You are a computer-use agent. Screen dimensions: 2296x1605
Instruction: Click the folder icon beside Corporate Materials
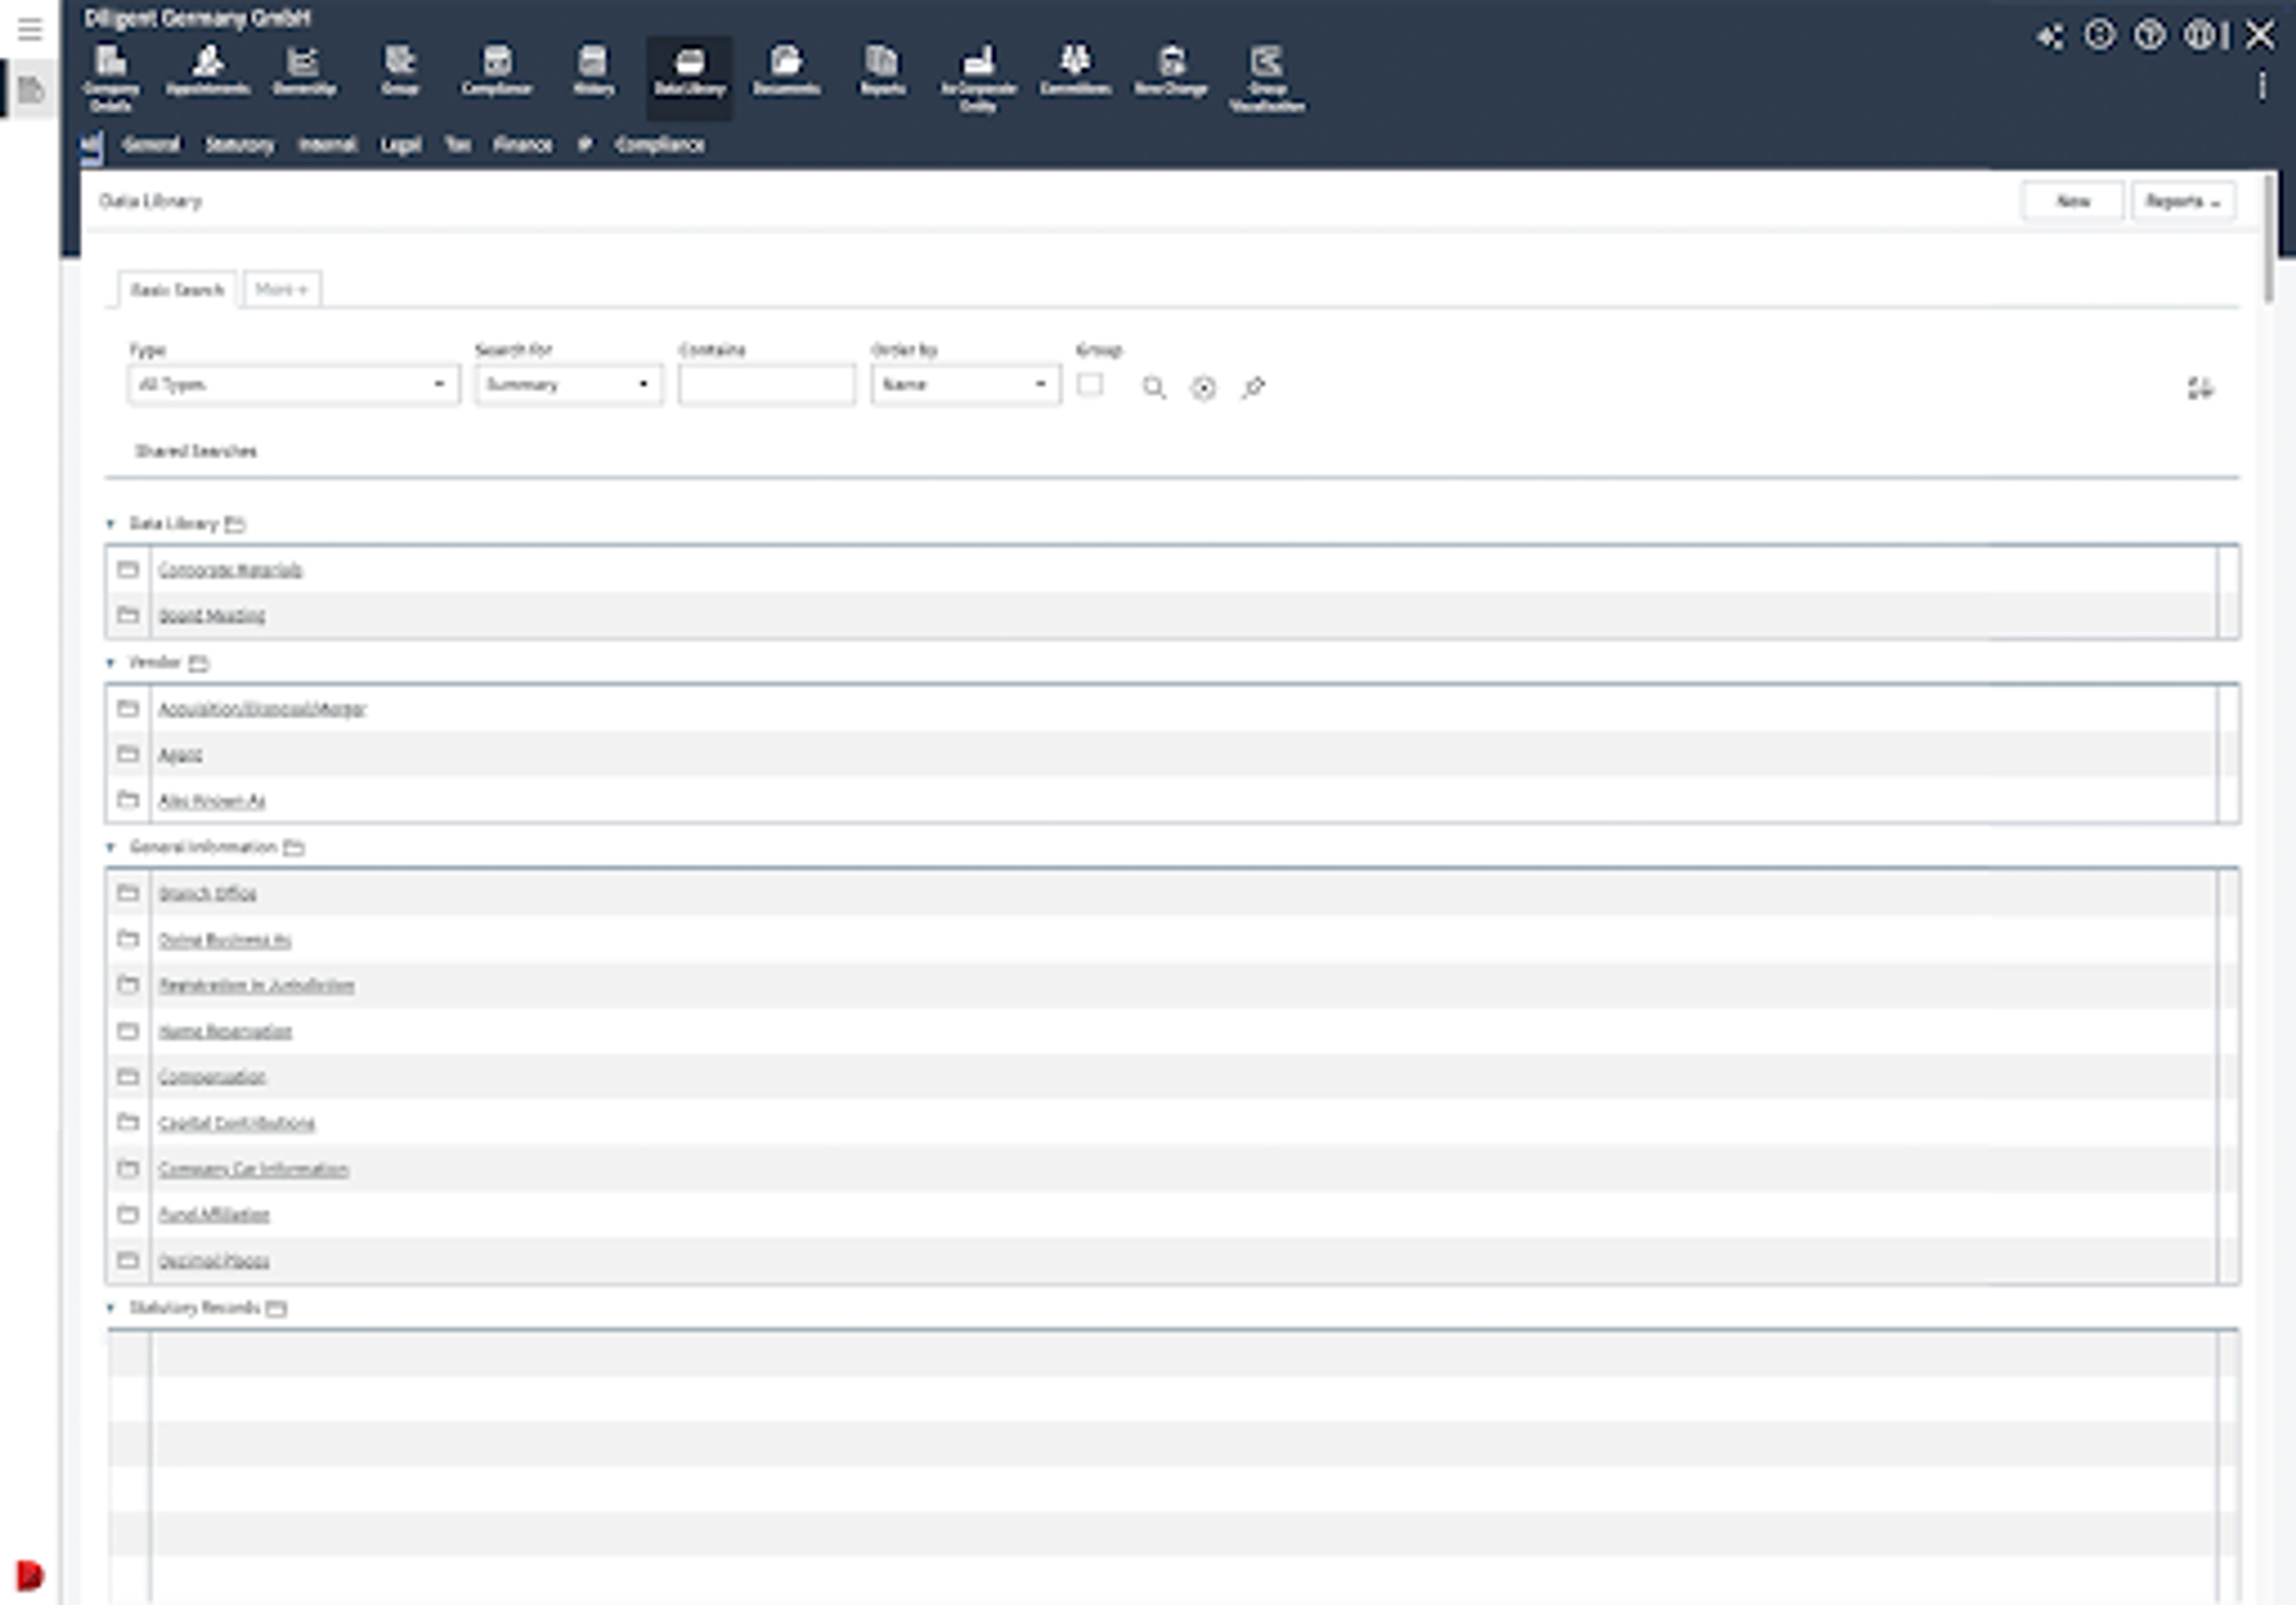(x=128, y=569)
